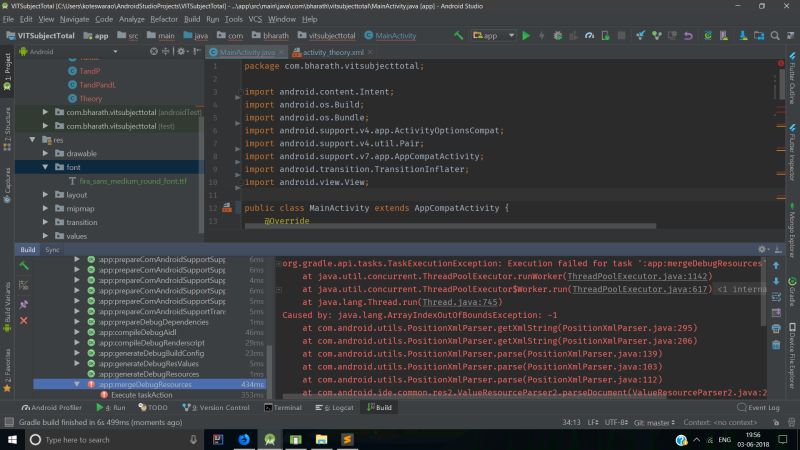This screenshot has height=450, width=800.
Task: Select the Theory class in project tree
Action: (x=85, y=98)
